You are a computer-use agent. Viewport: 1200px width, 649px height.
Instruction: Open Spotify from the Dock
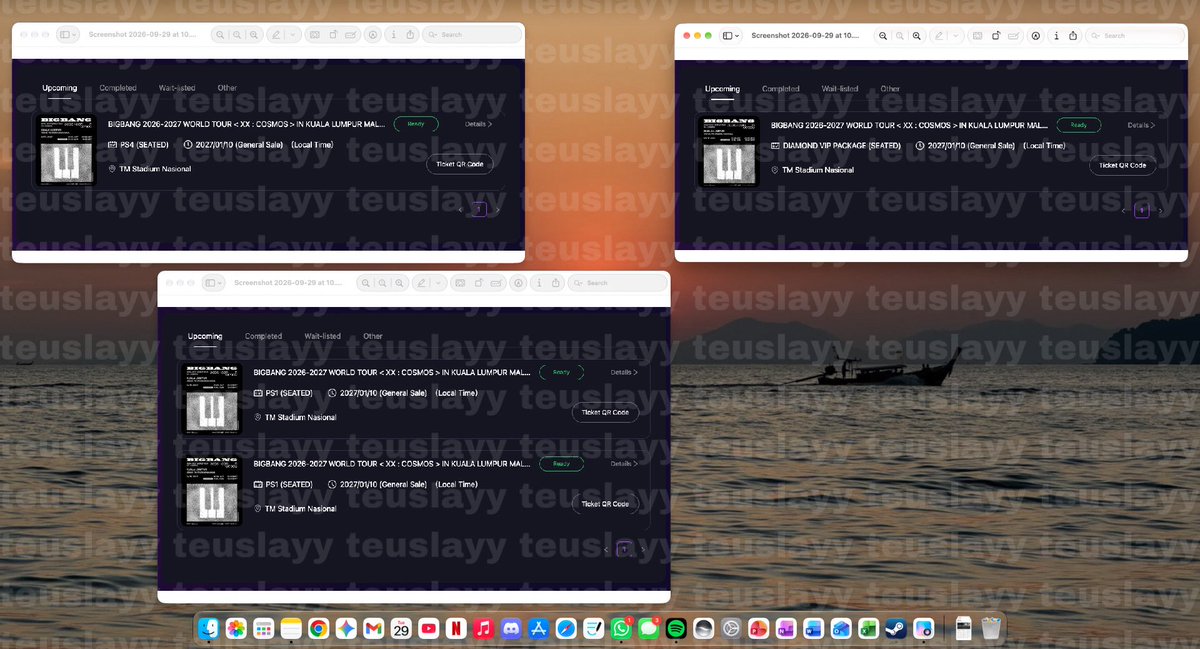point(675,628)
